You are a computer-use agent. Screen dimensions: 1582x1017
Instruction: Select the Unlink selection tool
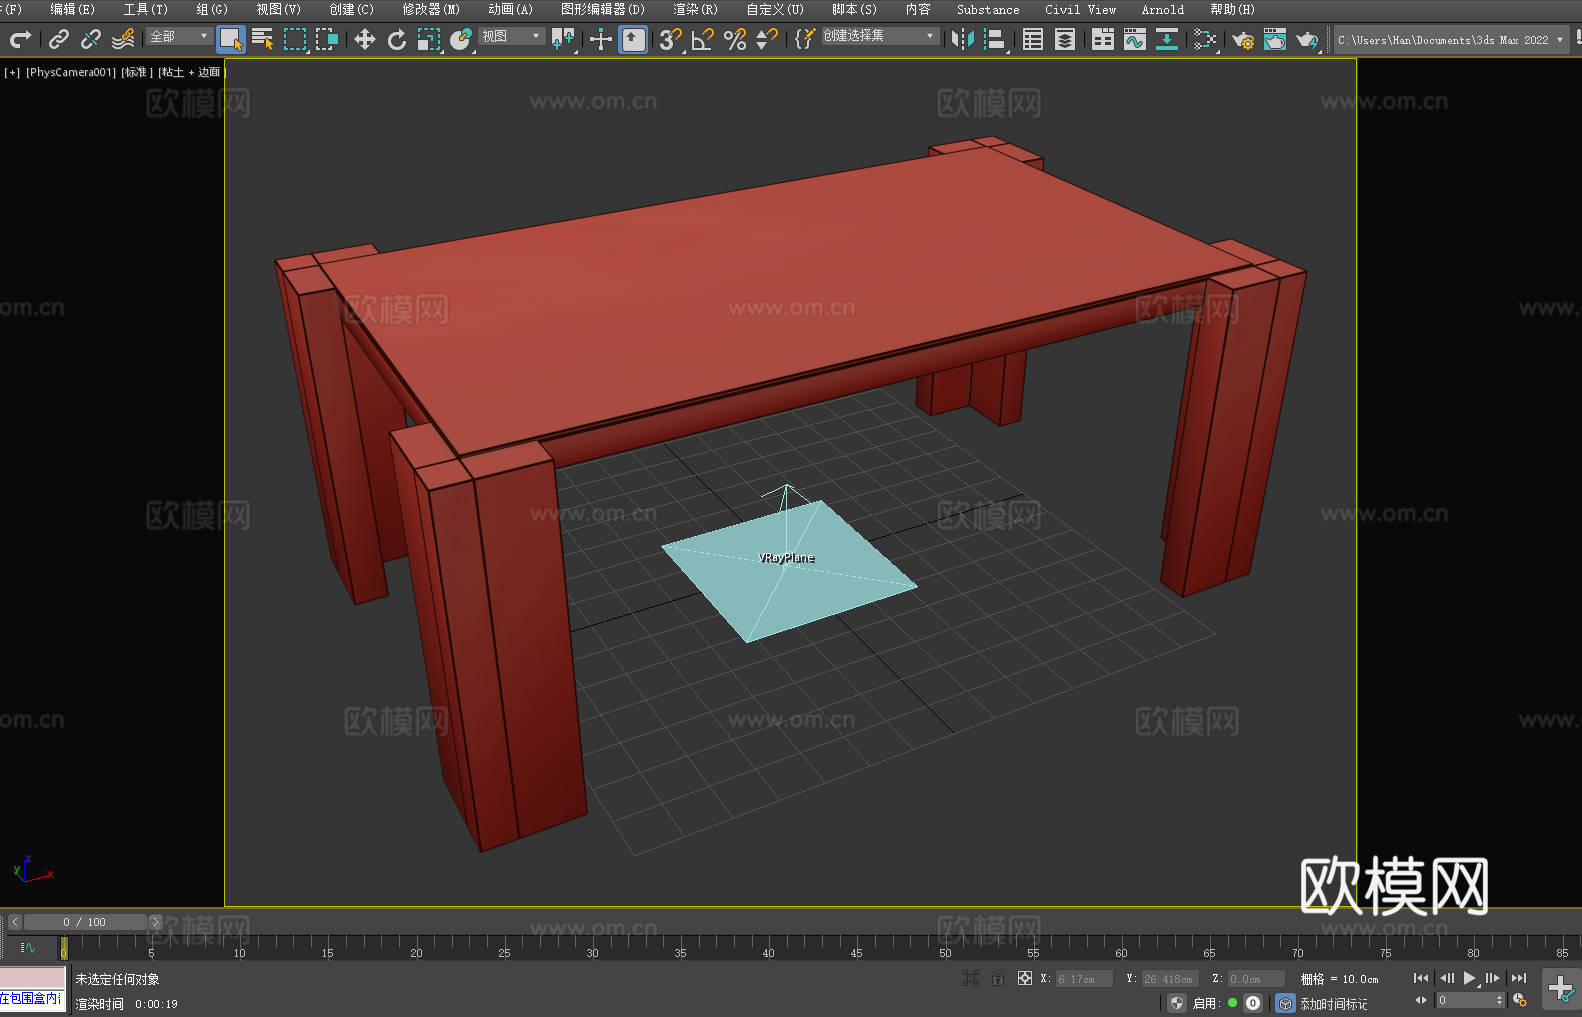pos(91,39)
